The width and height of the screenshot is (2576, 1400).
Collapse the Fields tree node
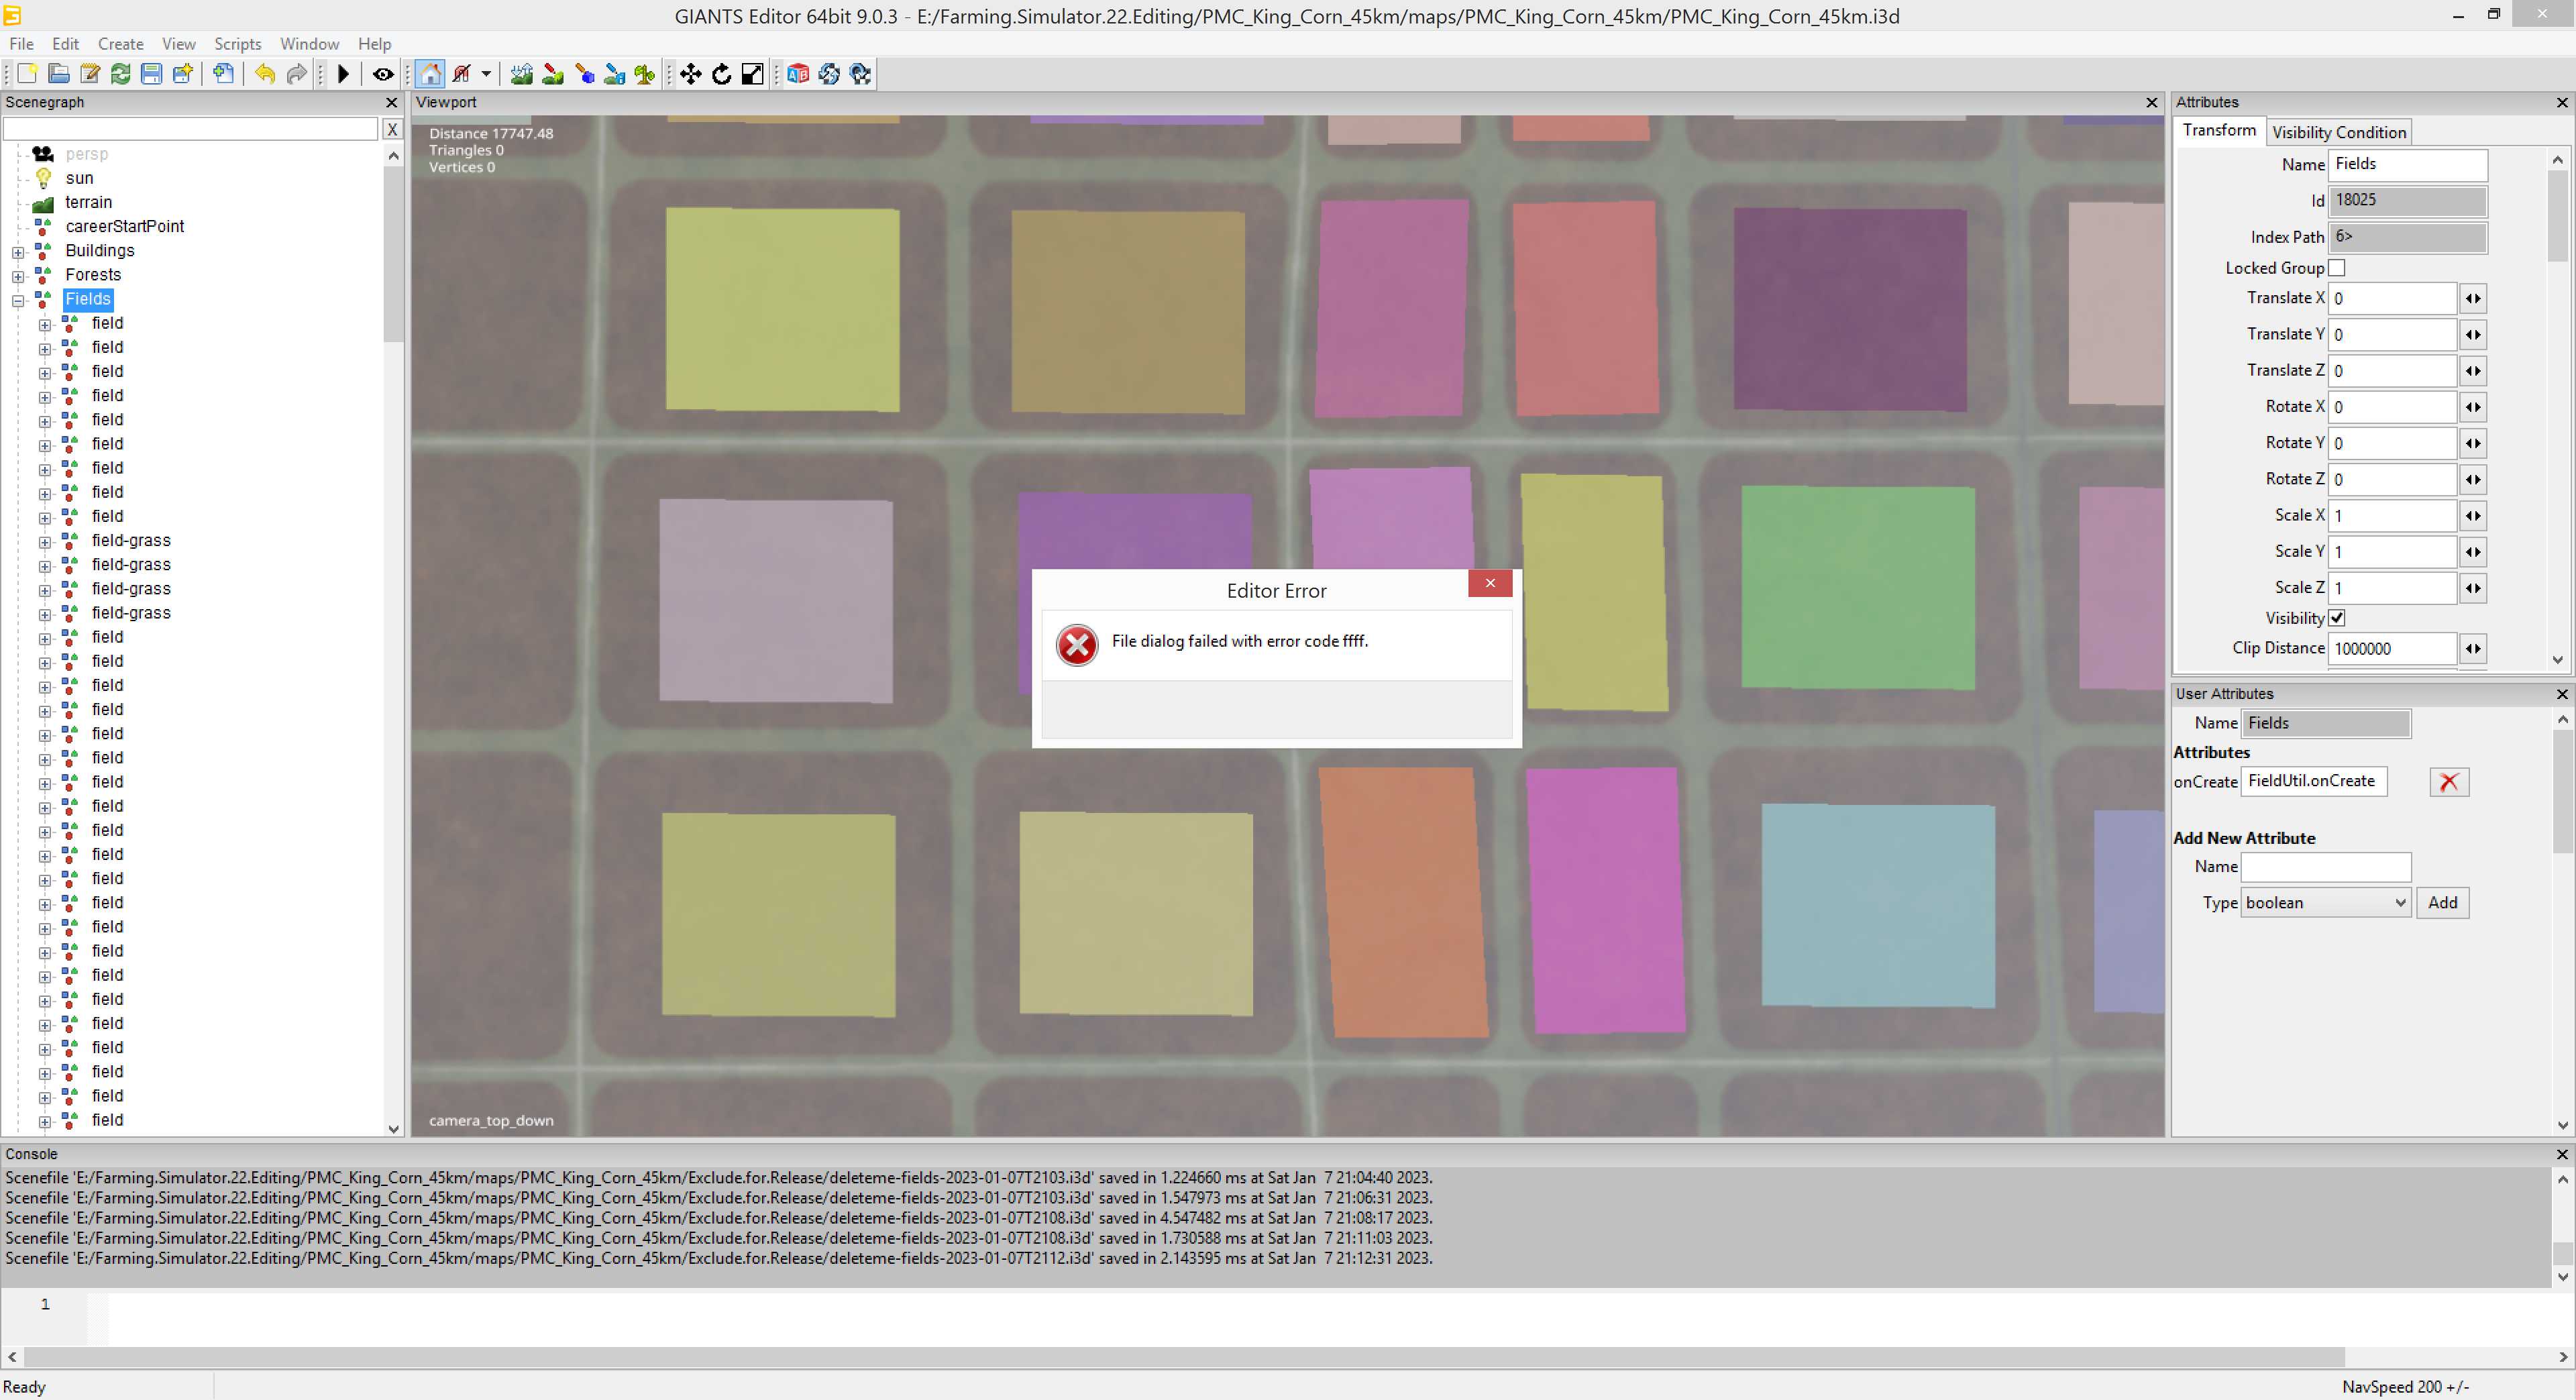click(18, 300)
